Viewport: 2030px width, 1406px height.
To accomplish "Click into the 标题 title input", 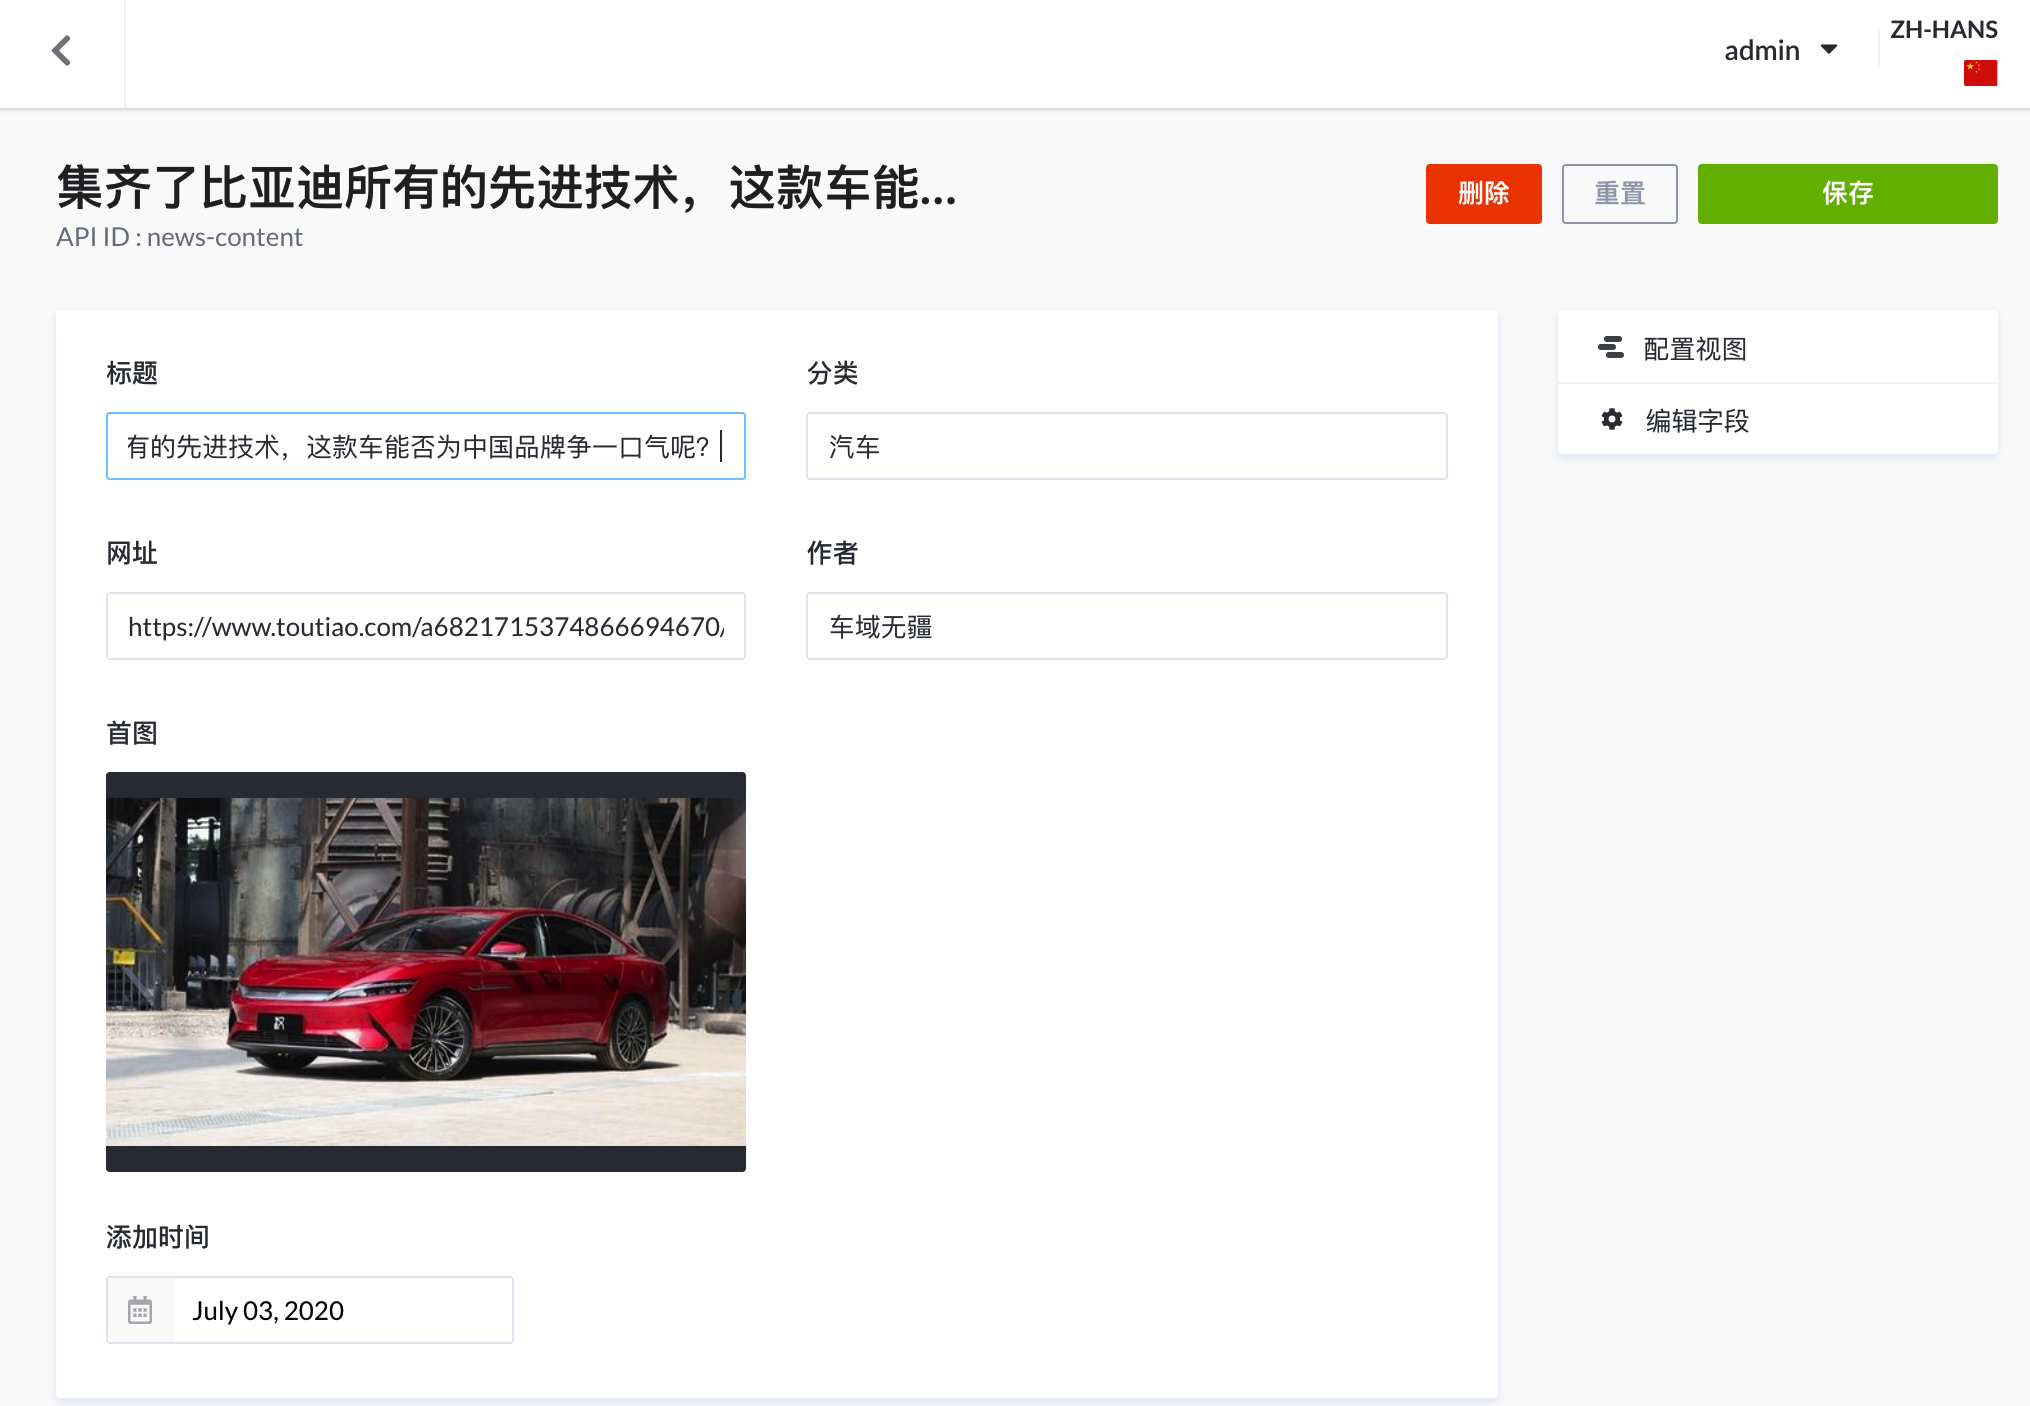I will (x=425, y=446).
